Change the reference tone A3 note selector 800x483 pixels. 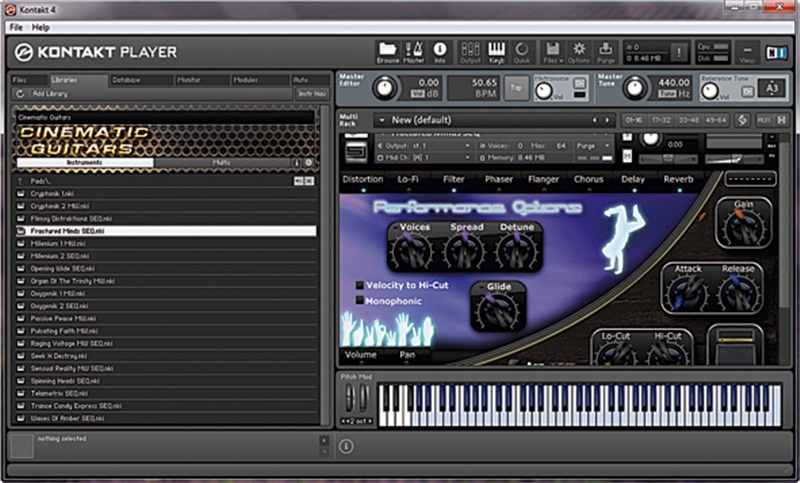pos(771,88)
